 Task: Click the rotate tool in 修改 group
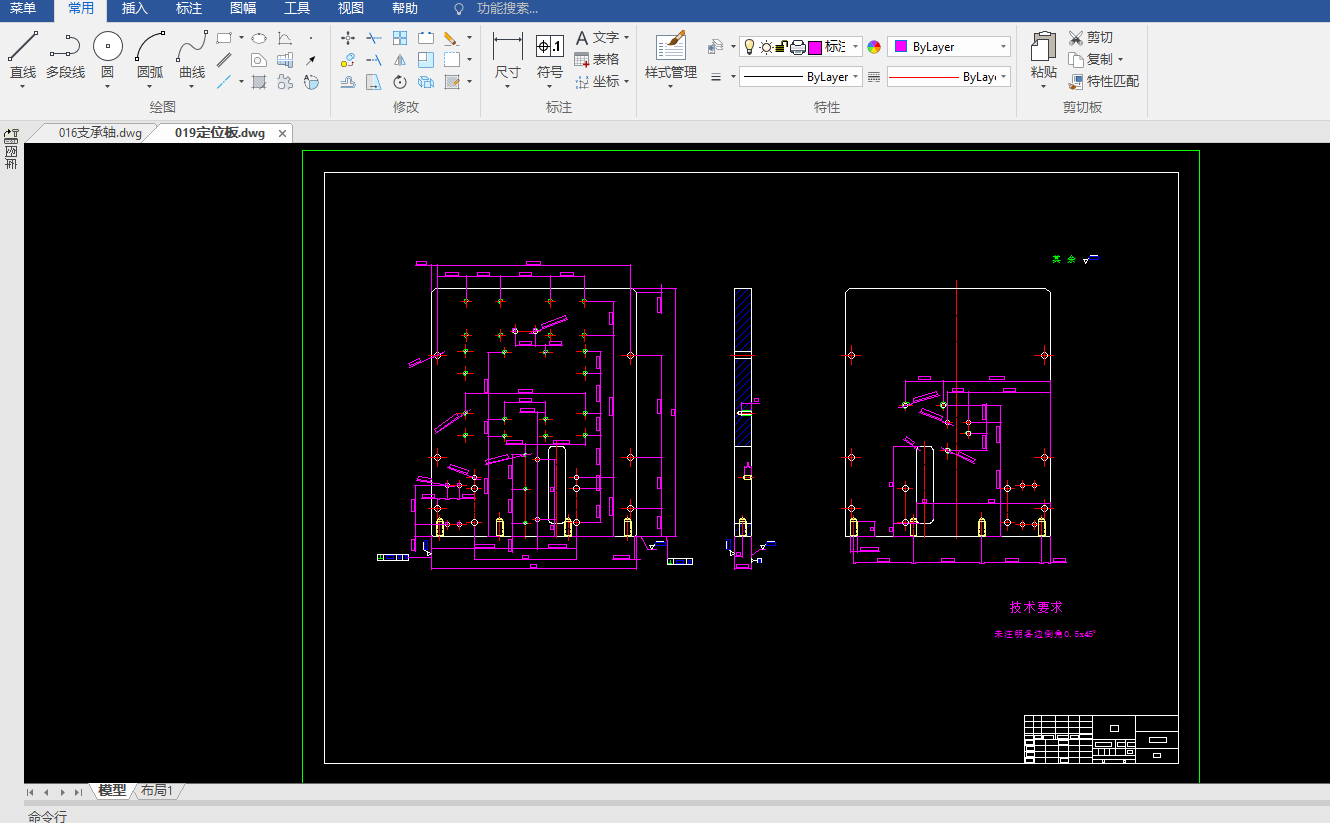[x=400, y=82]
